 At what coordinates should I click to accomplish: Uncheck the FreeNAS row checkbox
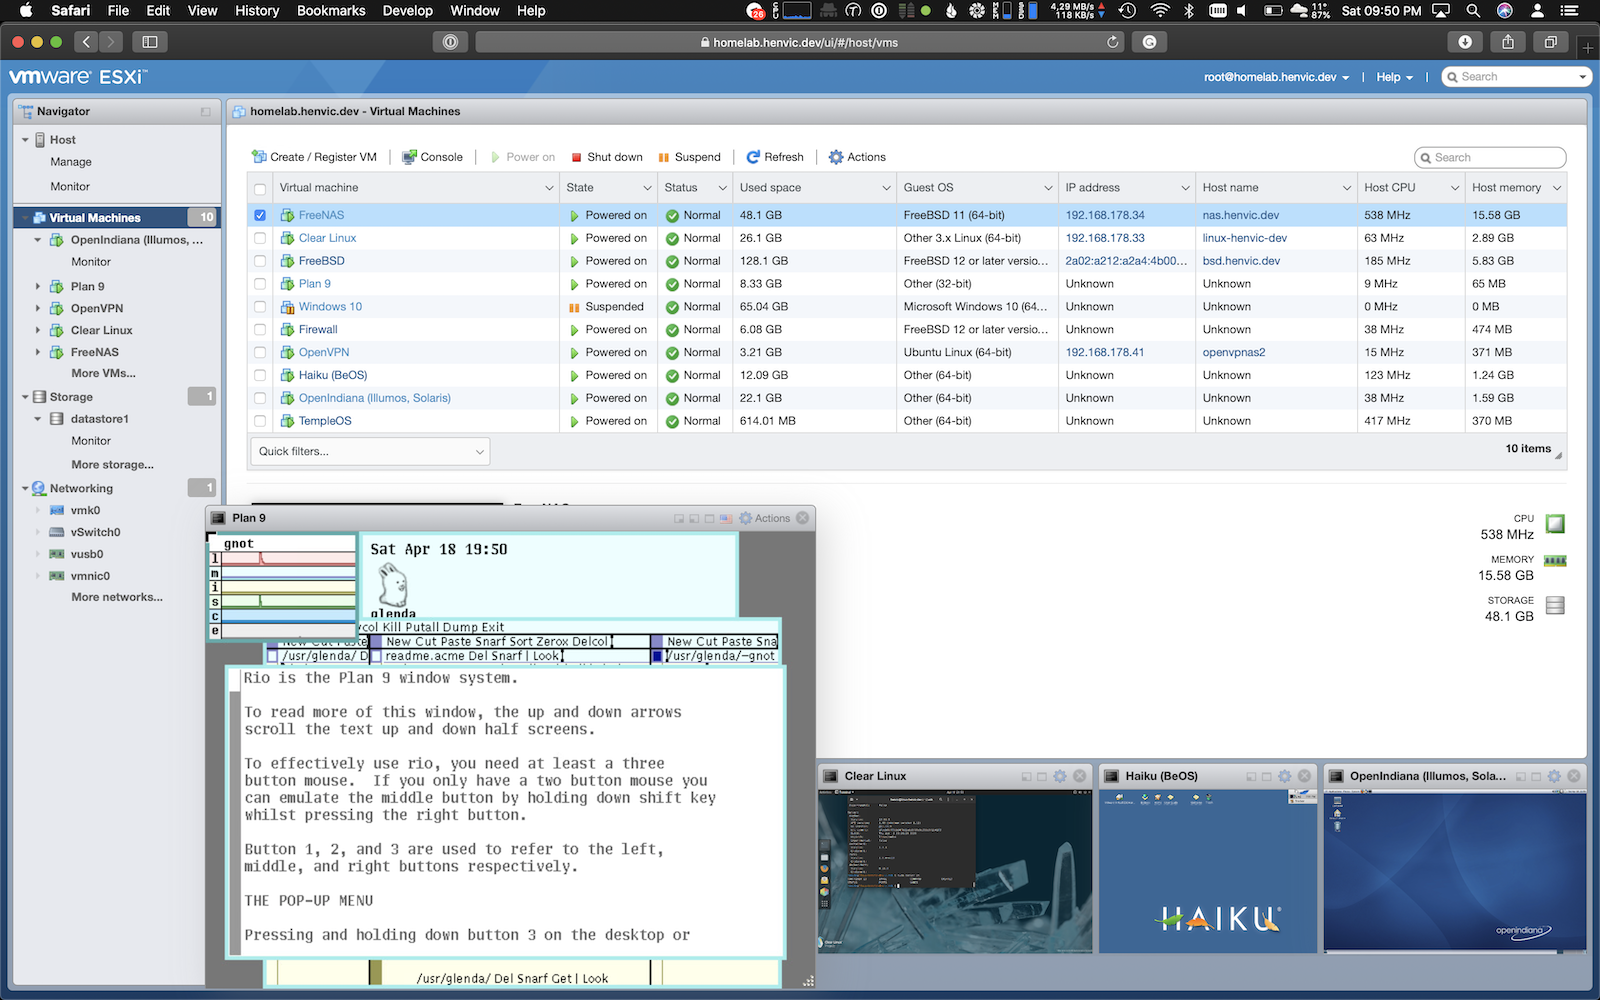pyautogui.click(x=260, y=215)
